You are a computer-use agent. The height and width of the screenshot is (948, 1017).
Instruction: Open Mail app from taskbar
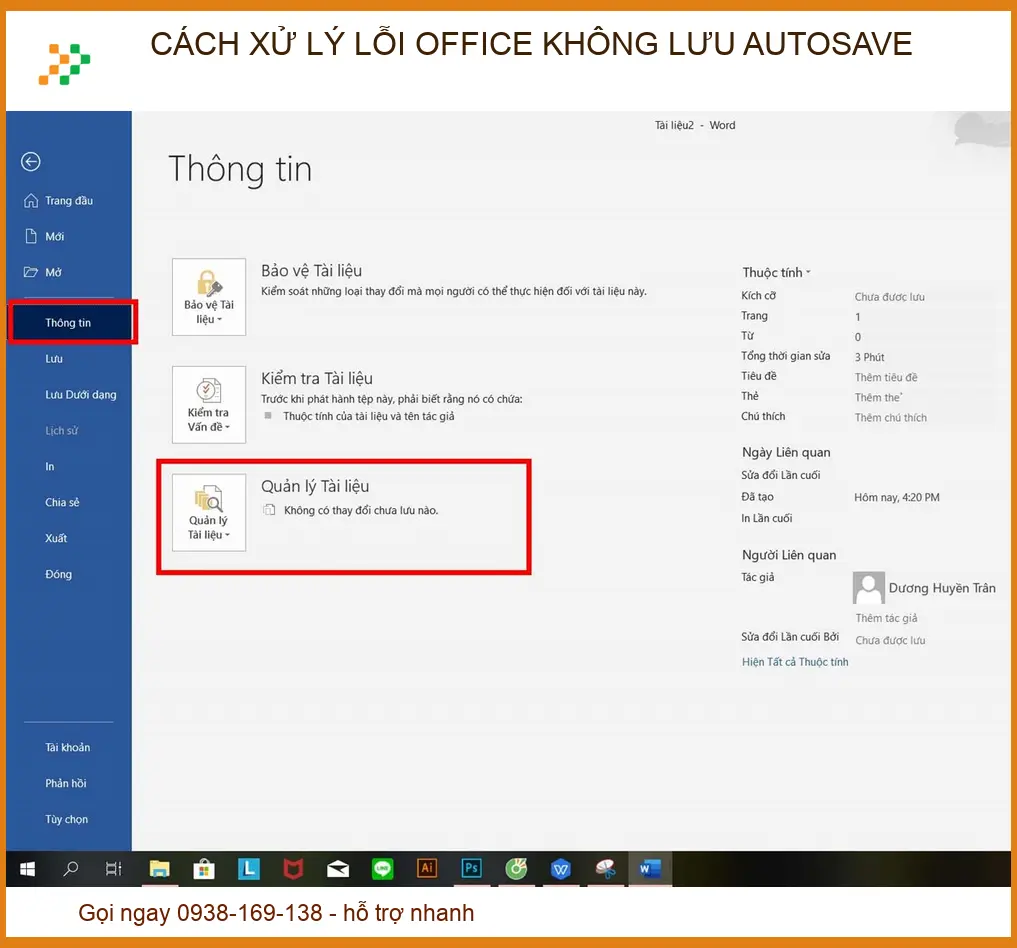click(338, 869)
